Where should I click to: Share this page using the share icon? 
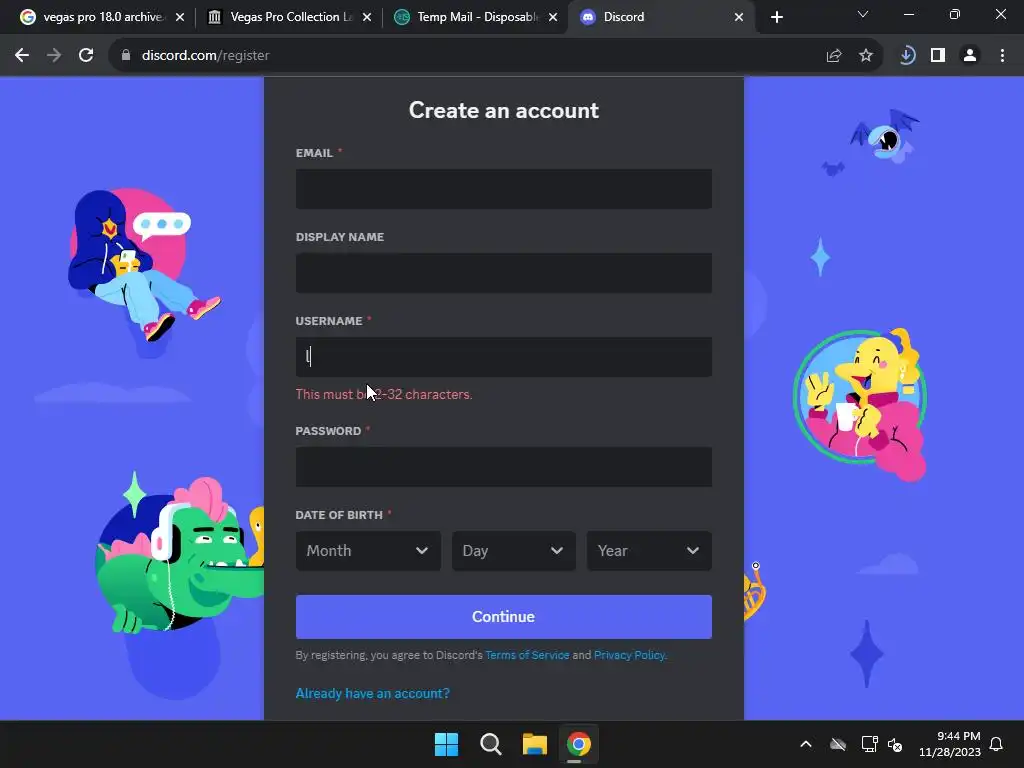834,56
